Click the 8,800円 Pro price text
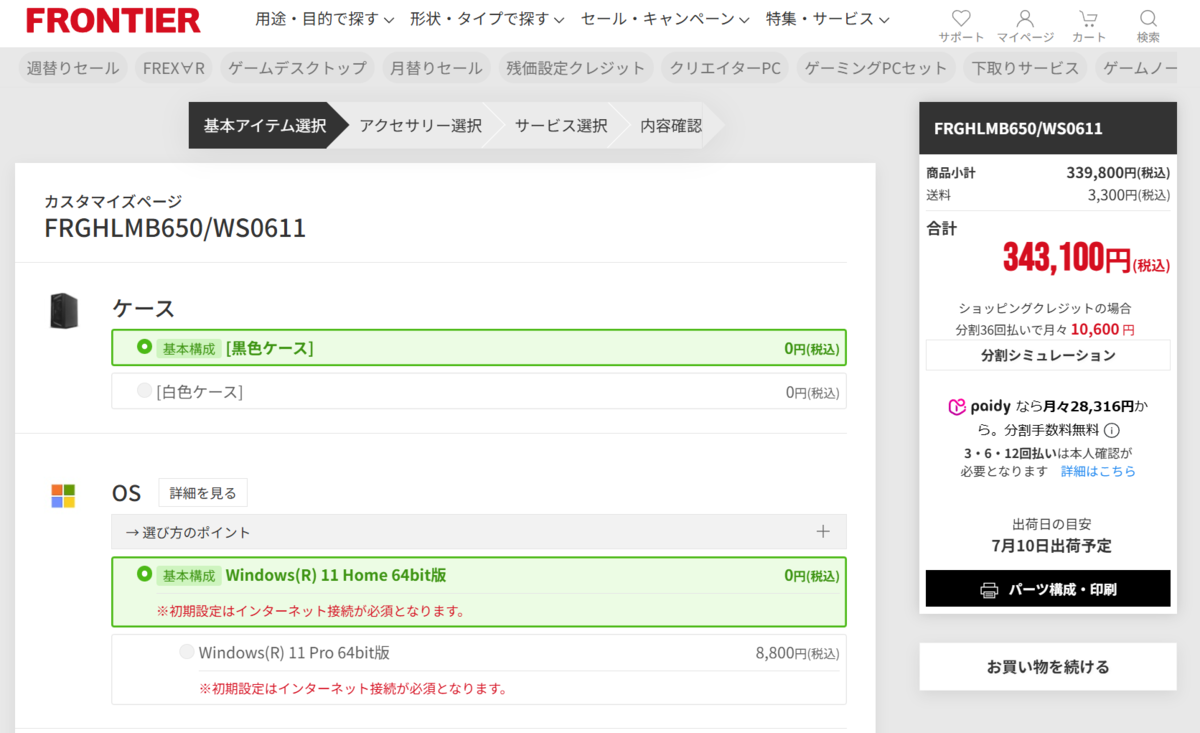Screen dimensions: 1200x733 click(x=797, y=653)
